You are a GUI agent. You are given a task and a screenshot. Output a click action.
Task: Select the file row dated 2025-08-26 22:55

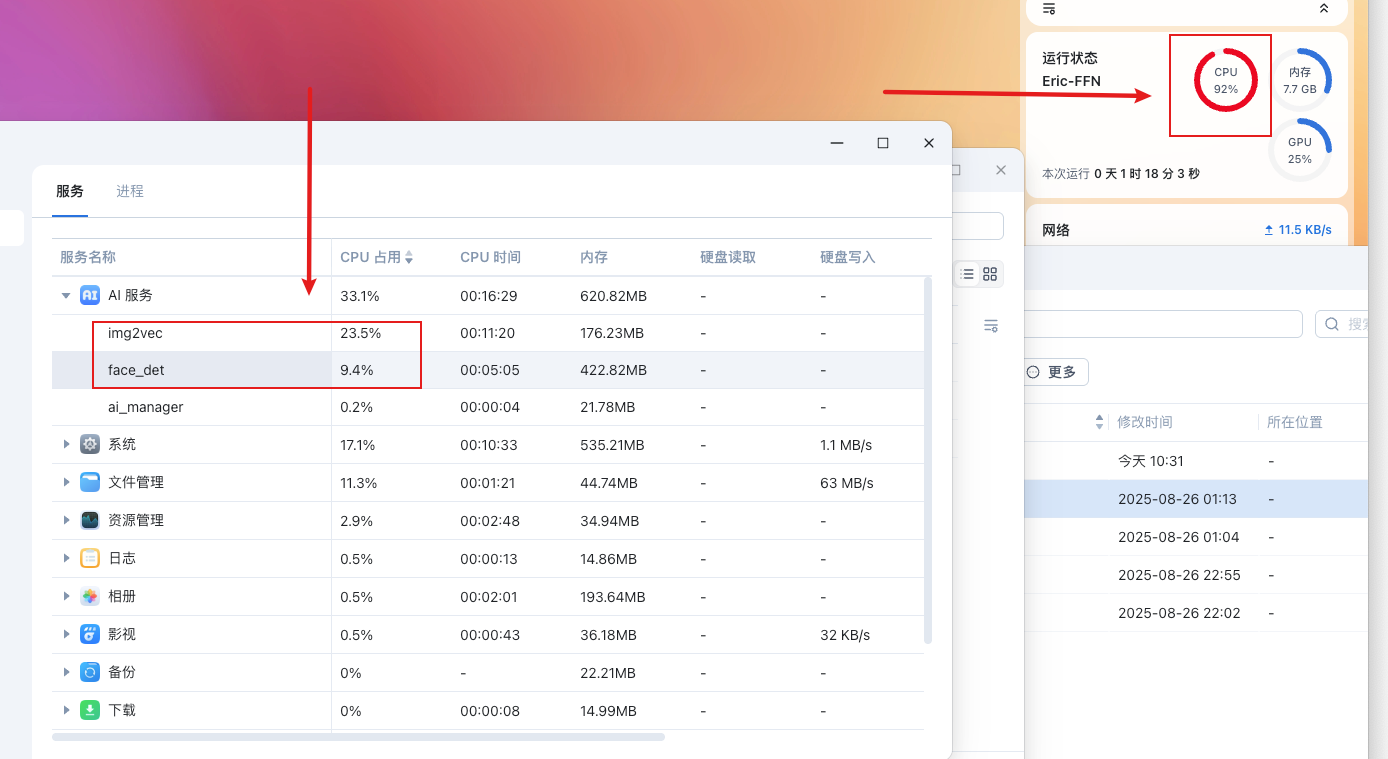coord(1197,575)
